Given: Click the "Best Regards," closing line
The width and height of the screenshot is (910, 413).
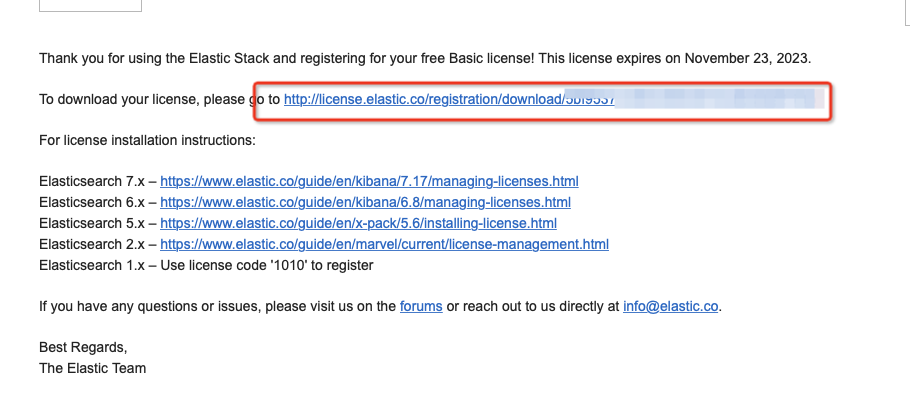Looking at the screenshot, I should tap(83, 347).
